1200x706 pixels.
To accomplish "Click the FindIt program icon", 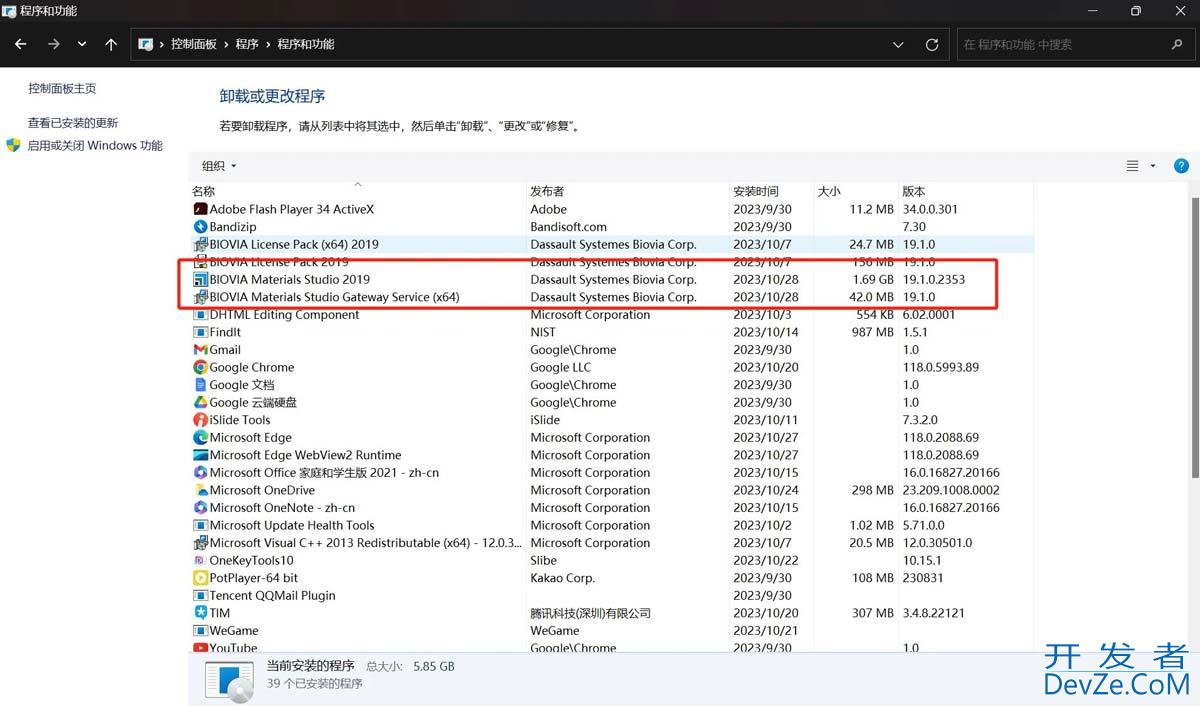I will point(200,332).
